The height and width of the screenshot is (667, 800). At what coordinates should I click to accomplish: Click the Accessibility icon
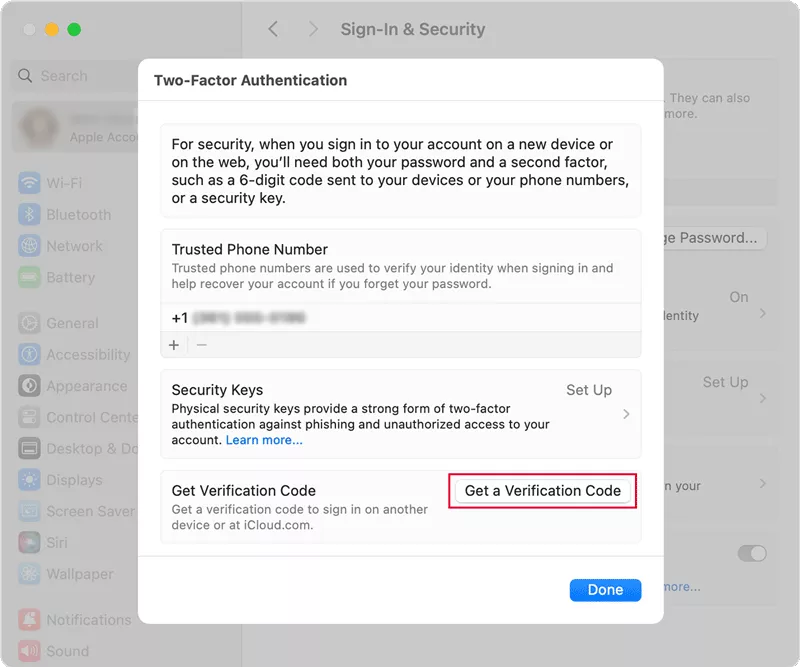tap(29, 355)
